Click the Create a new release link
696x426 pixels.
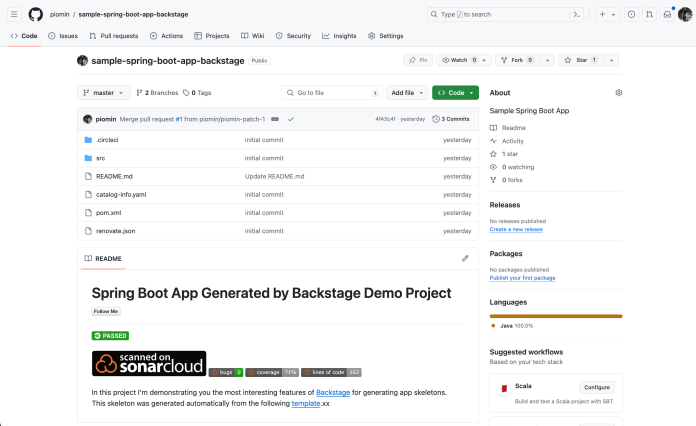tap(516, 229)
